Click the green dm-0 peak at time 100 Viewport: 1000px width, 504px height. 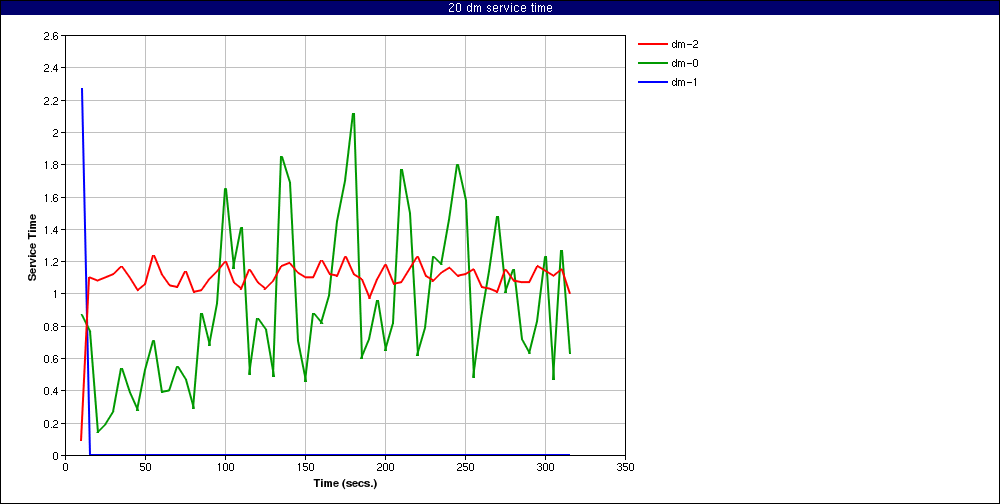(x=225, y=189)
